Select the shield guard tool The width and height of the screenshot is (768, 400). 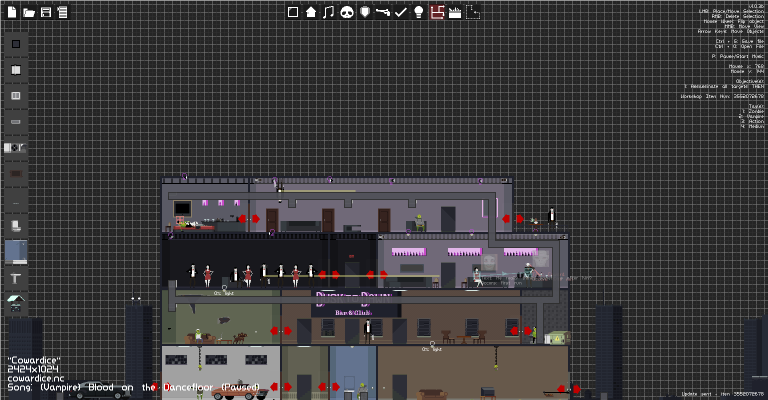click(365, 12)
